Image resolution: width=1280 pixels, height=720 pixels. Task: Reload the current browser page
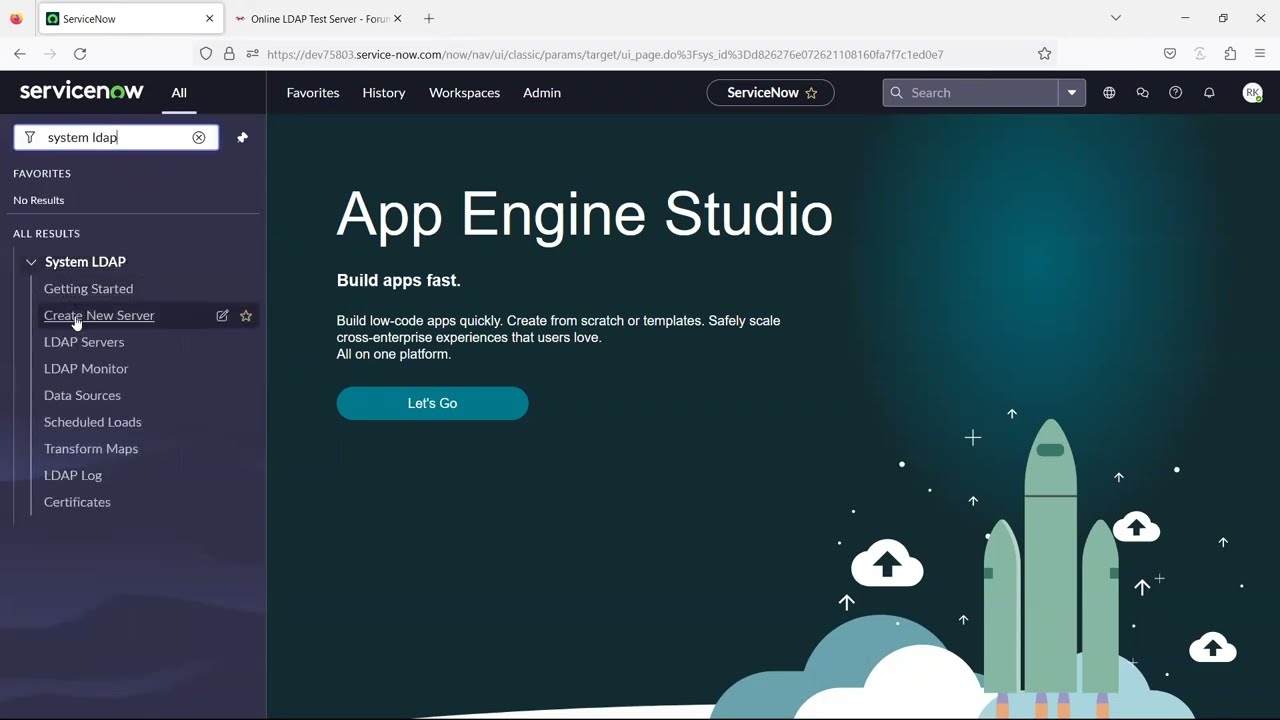[x=80, y=54]
